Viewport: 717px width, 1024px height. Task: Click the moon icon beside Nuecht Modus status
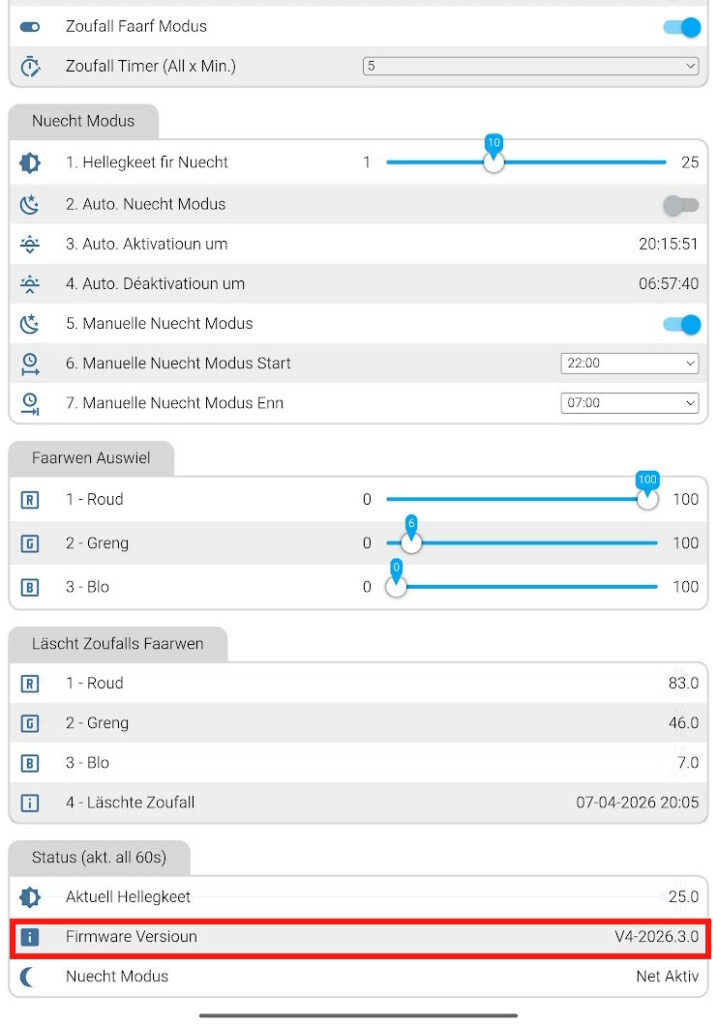coord(30,977)
